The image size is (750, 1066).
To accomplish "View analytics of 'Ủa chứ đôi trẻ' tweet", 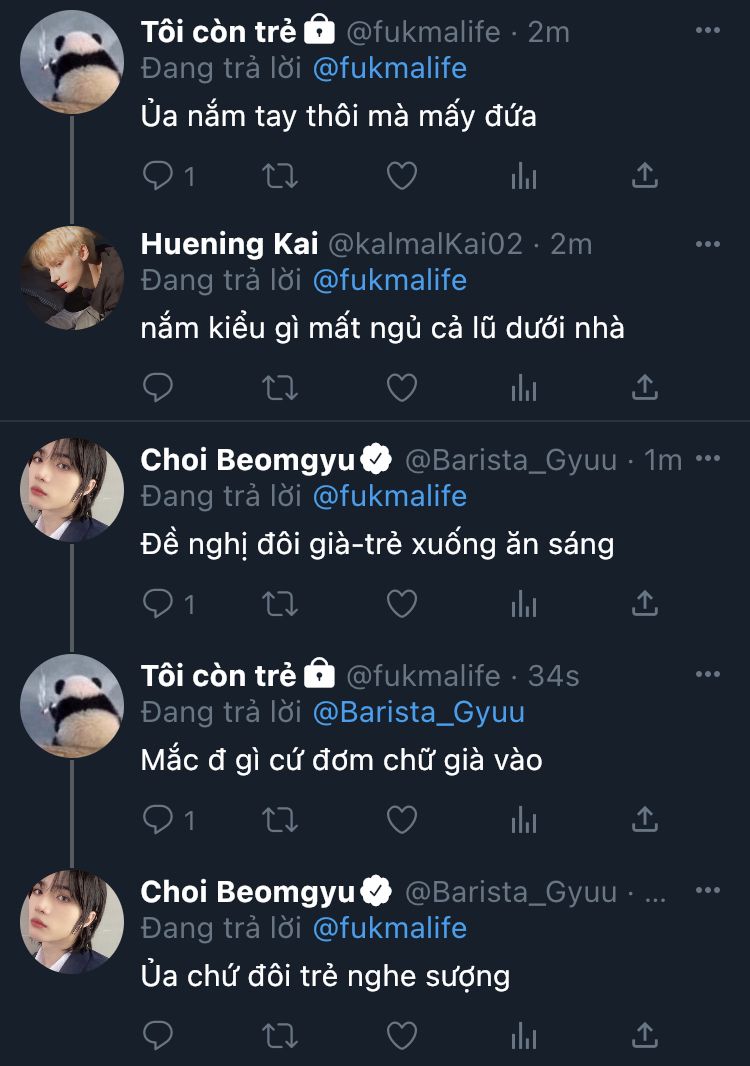I will tap(523, 1033).
